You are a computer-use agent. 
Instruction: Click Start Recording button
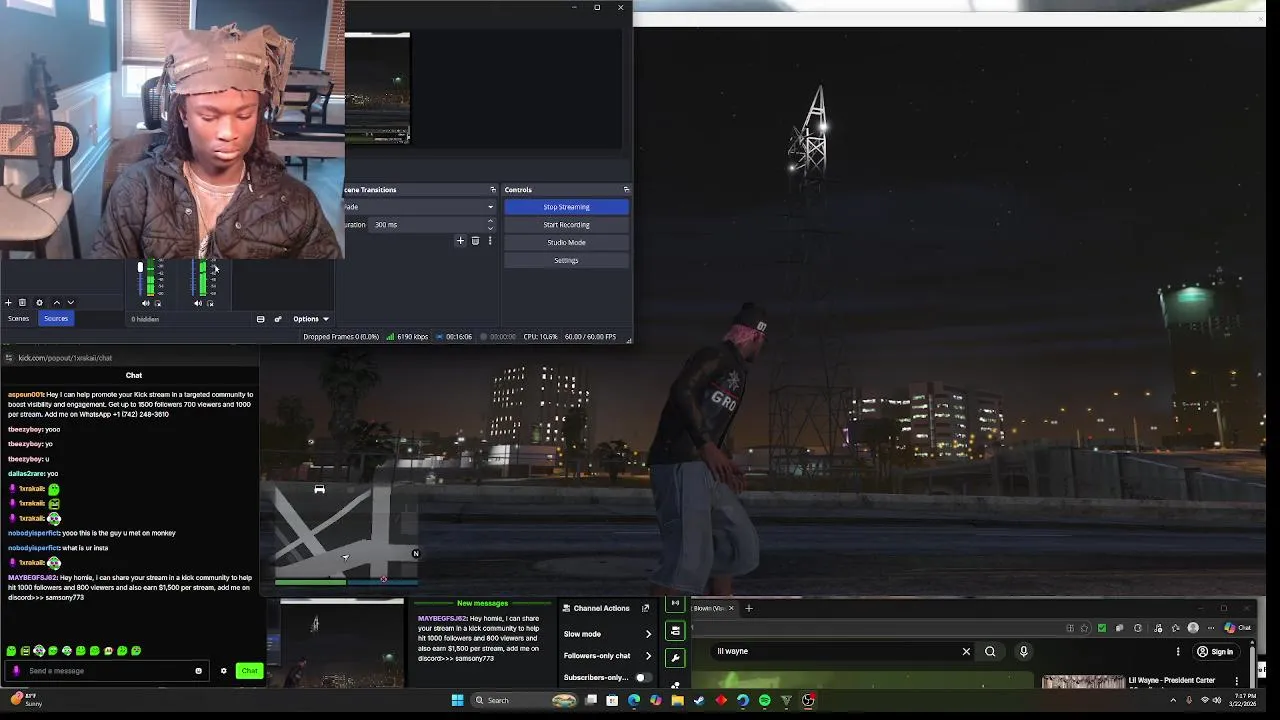coord(566,225)
